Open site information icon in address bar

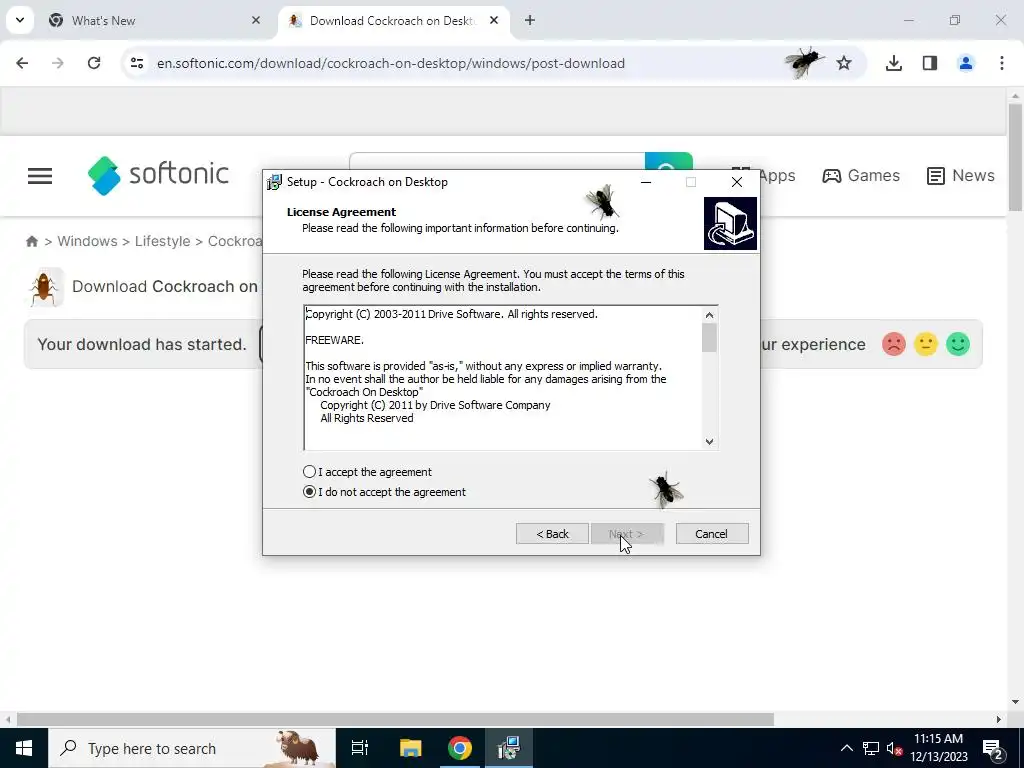tap(136, 63)
